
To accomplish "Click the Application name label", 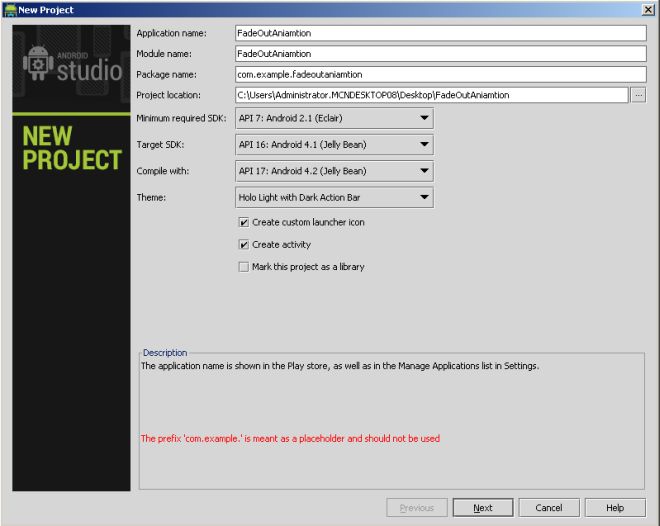I will (171, 33).
